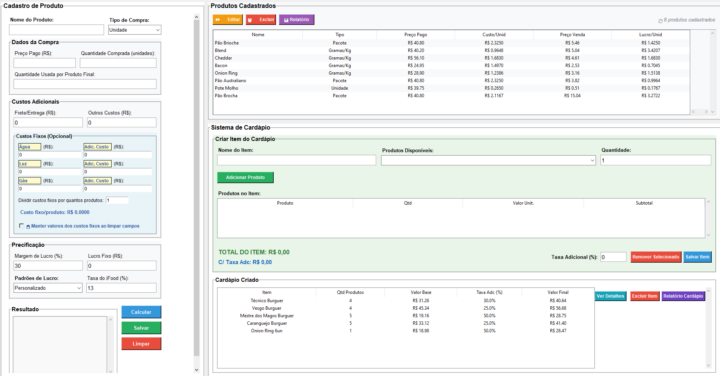Screen dimensions: 720x376
Task: Click the blue Calcular button
Action: pos(141,312)
